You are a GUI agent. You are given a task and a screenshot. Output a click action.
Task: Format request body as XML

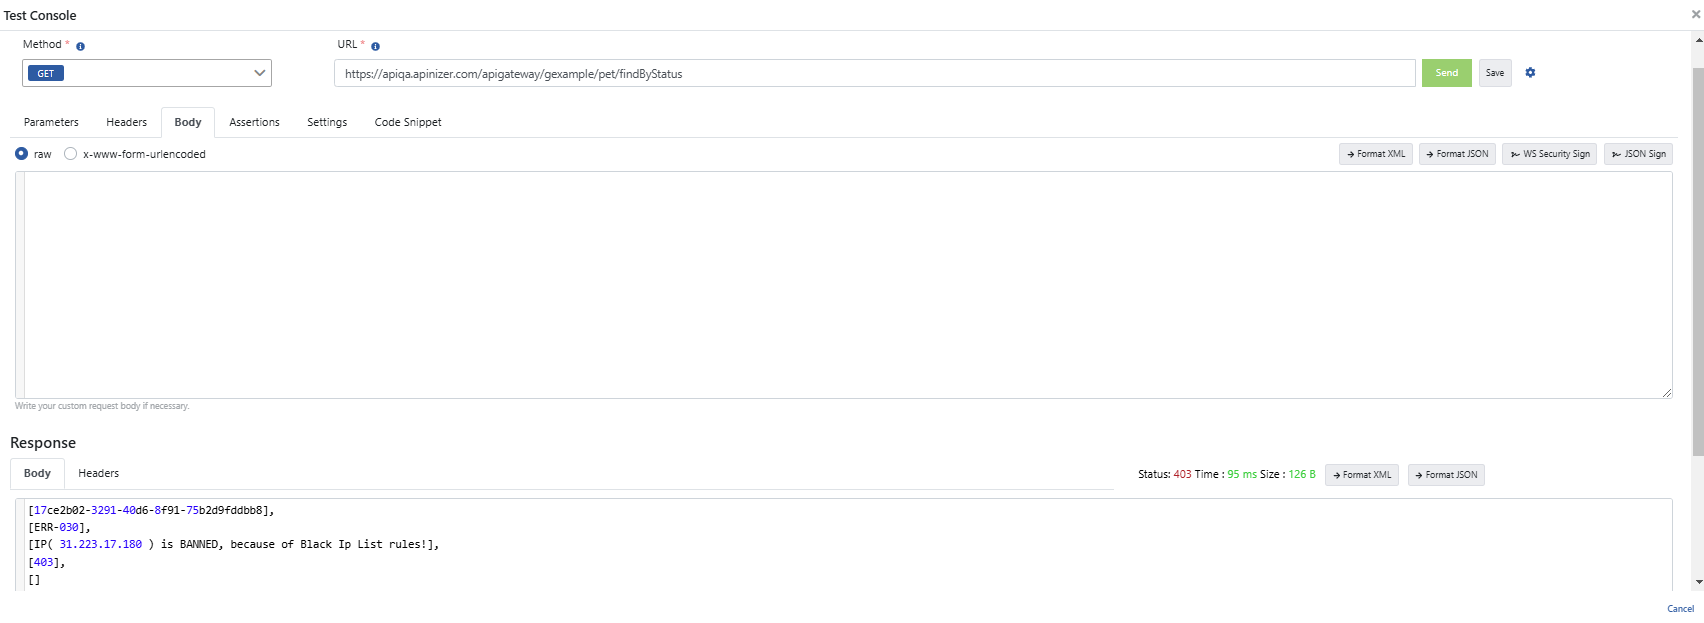pos(1375,154)
